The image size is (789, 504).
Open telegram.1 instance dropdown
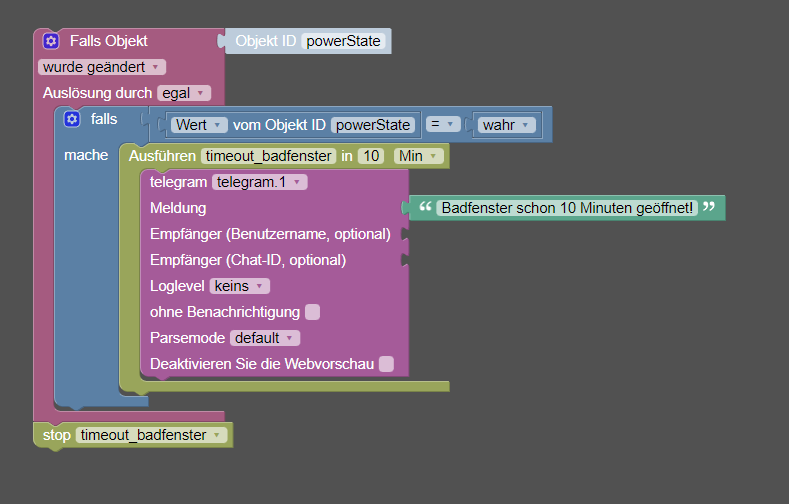pos(260,182)
